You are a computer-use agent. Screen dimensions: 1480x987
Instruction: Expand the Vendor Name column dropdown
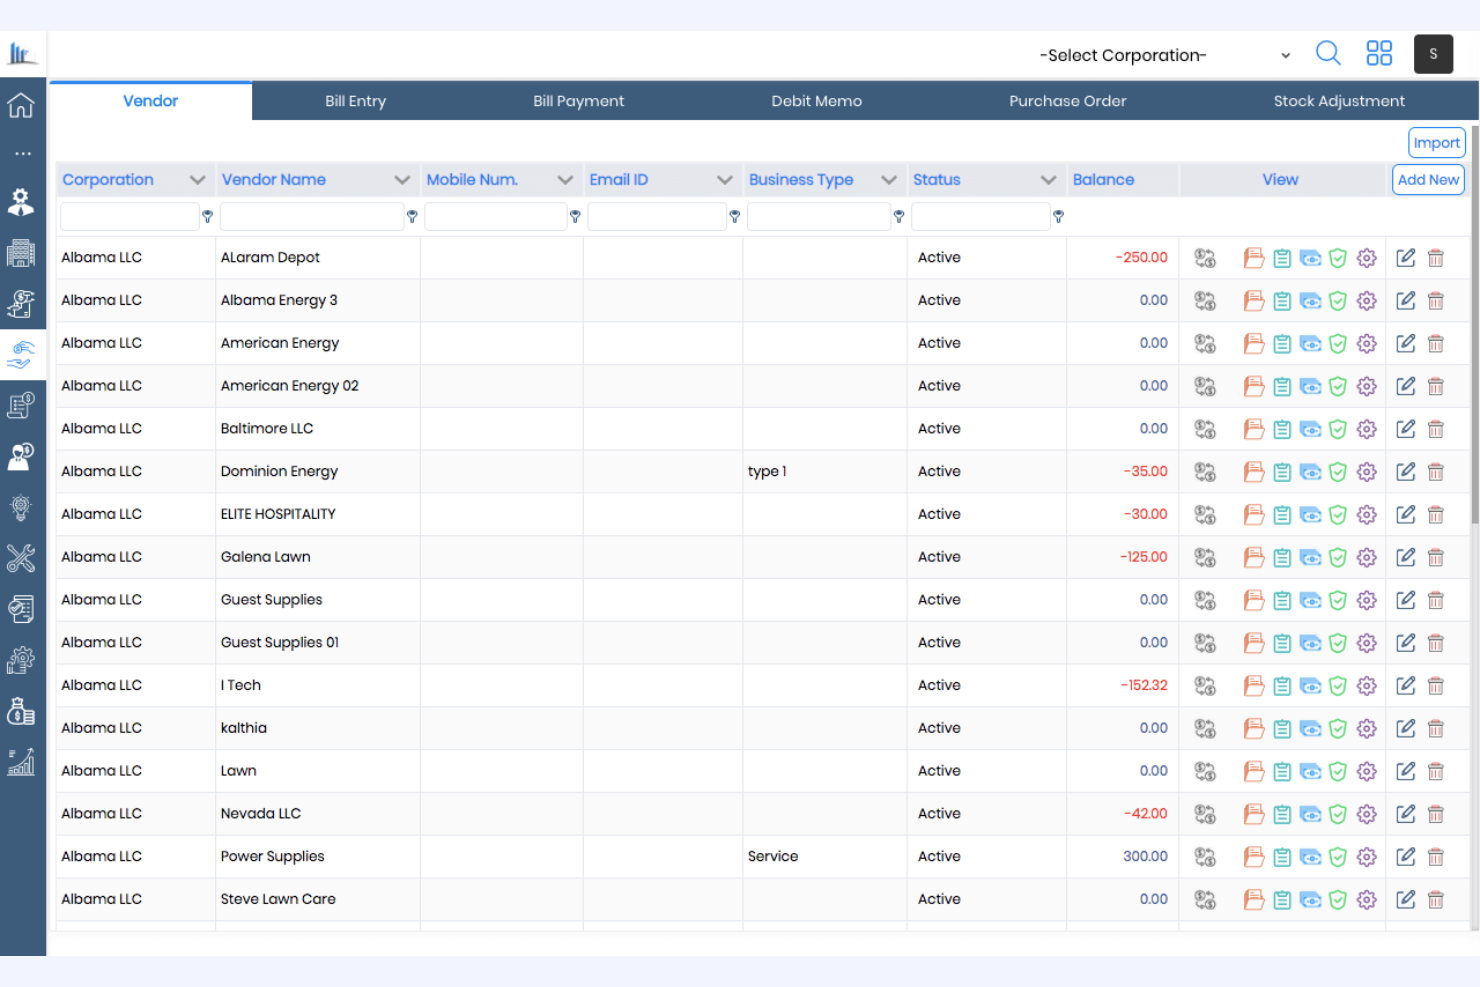click(403, 179)
